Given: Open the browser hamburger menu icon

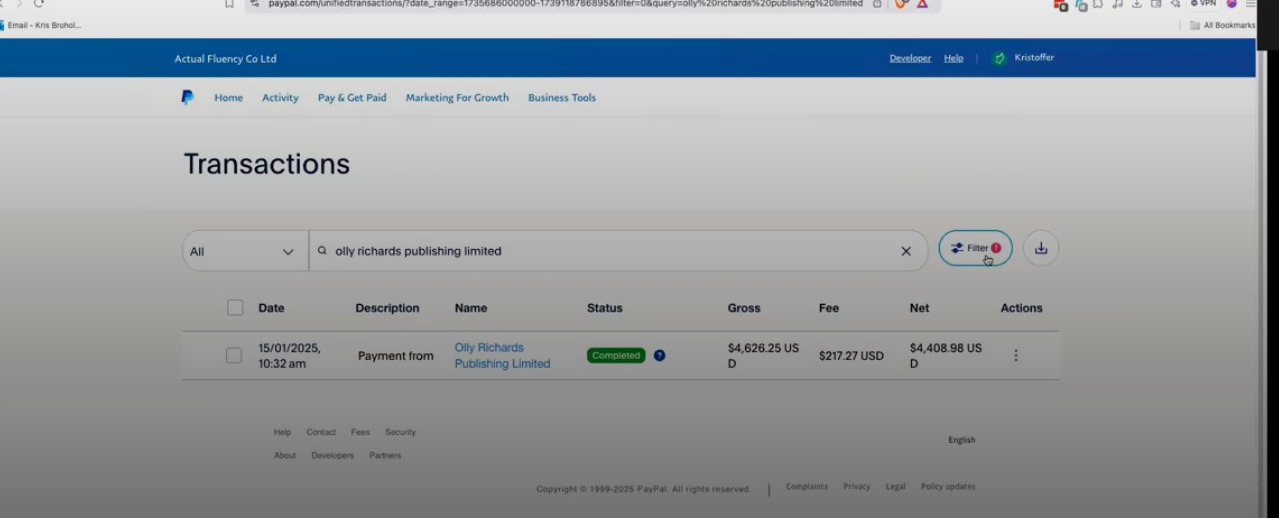Looking at the screenshot, I should [x=1251, y=3].
